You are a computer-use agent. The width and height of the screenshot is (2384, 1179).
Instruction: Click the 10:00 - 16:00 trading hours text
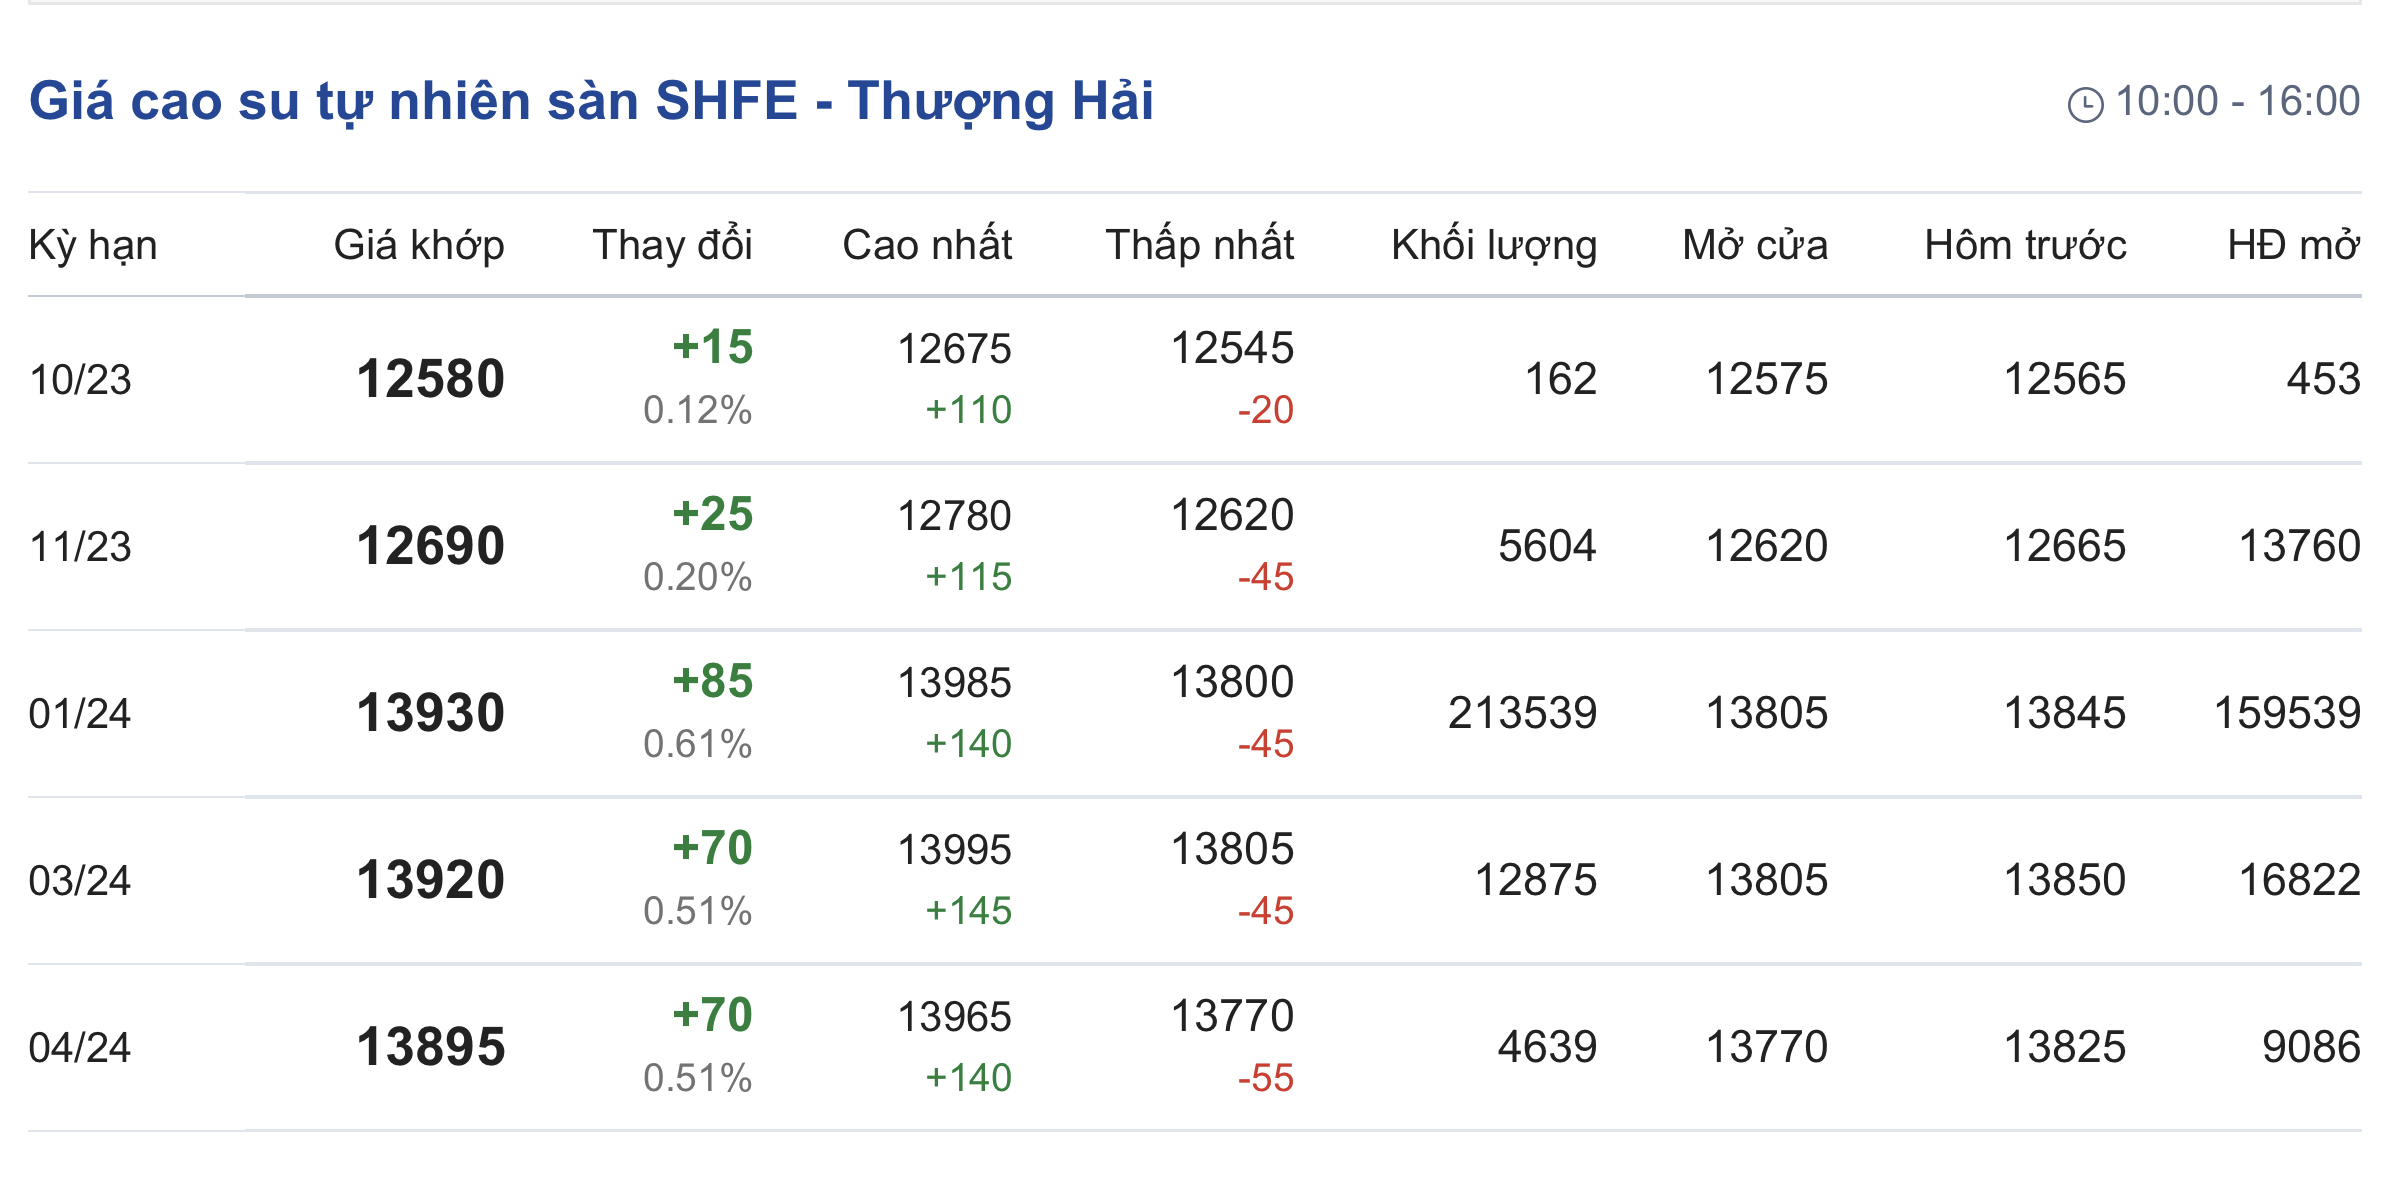2238,102
